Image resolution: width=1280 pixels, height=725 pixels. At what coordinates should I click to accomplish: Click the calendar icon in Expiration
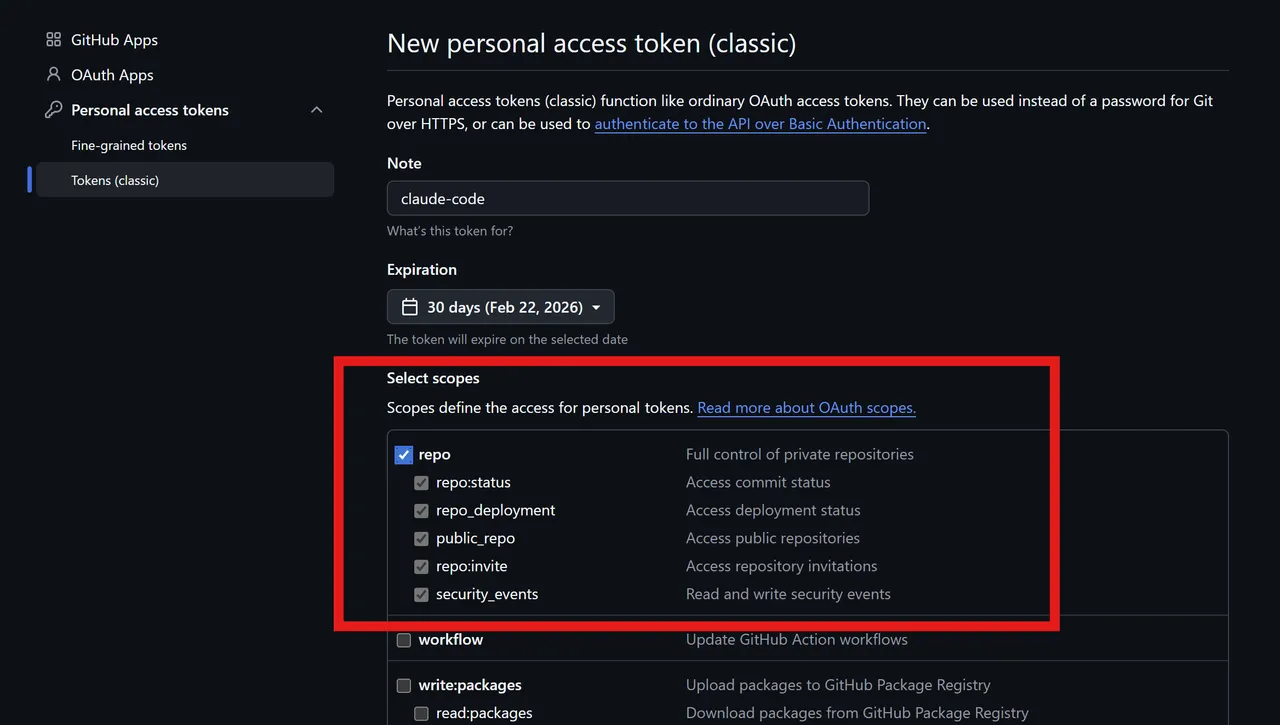409,307
